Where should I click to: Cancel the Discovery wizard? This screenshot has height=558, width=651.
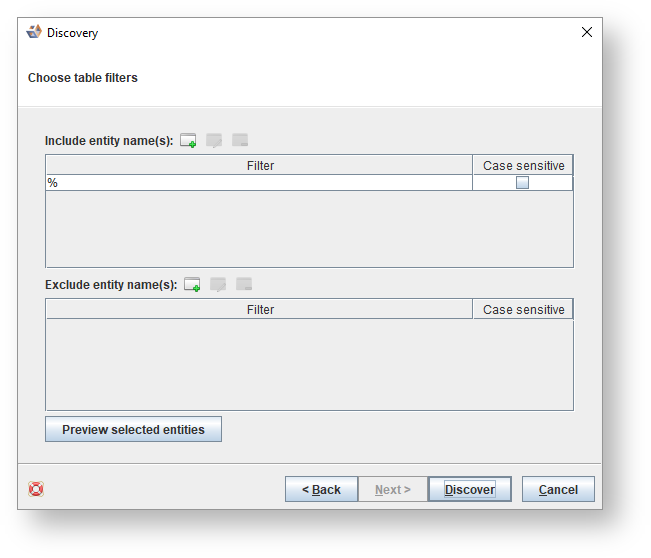(x=558, y=489)
